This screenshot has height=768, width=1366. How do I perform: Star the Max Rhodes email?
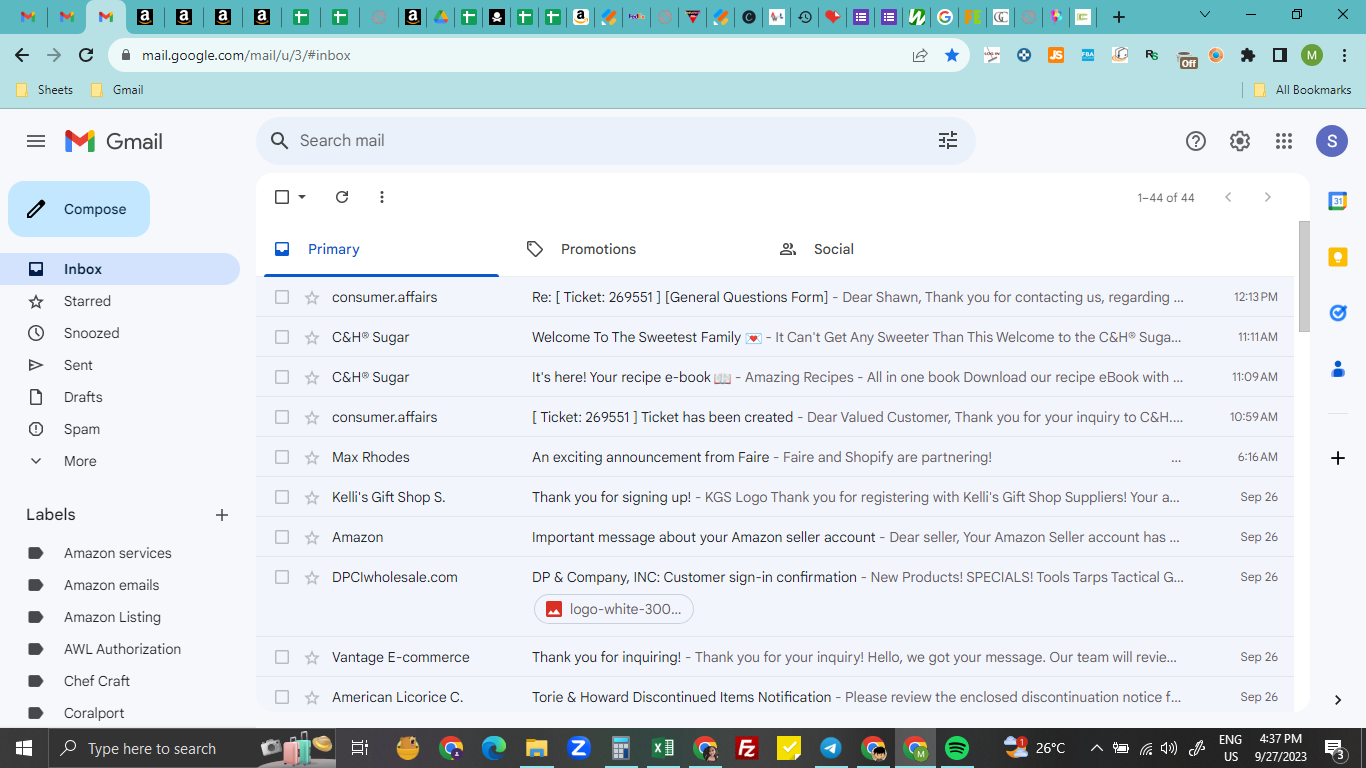click(312, 457)
